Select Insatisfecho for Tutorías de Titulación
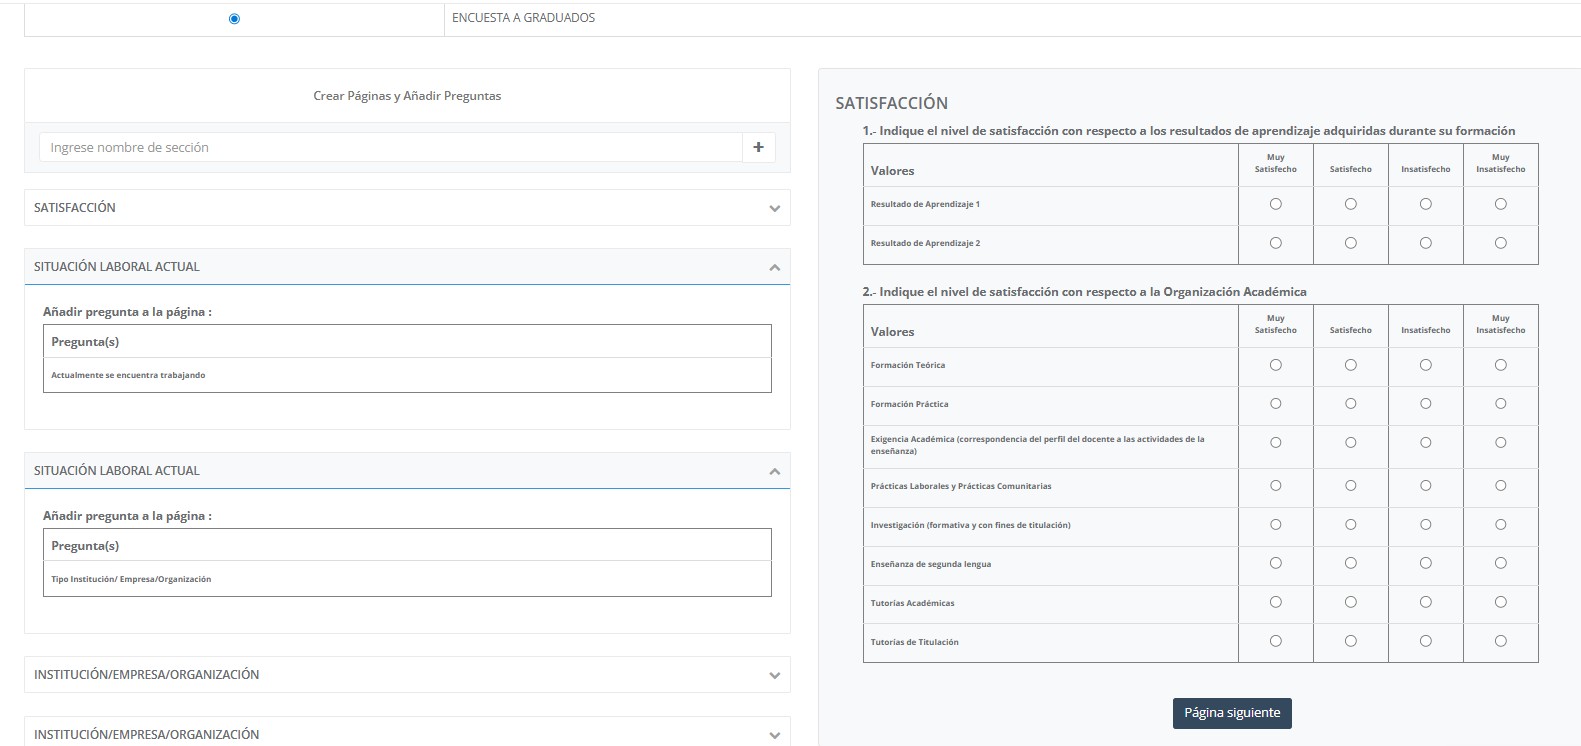 pos(1425,642)
